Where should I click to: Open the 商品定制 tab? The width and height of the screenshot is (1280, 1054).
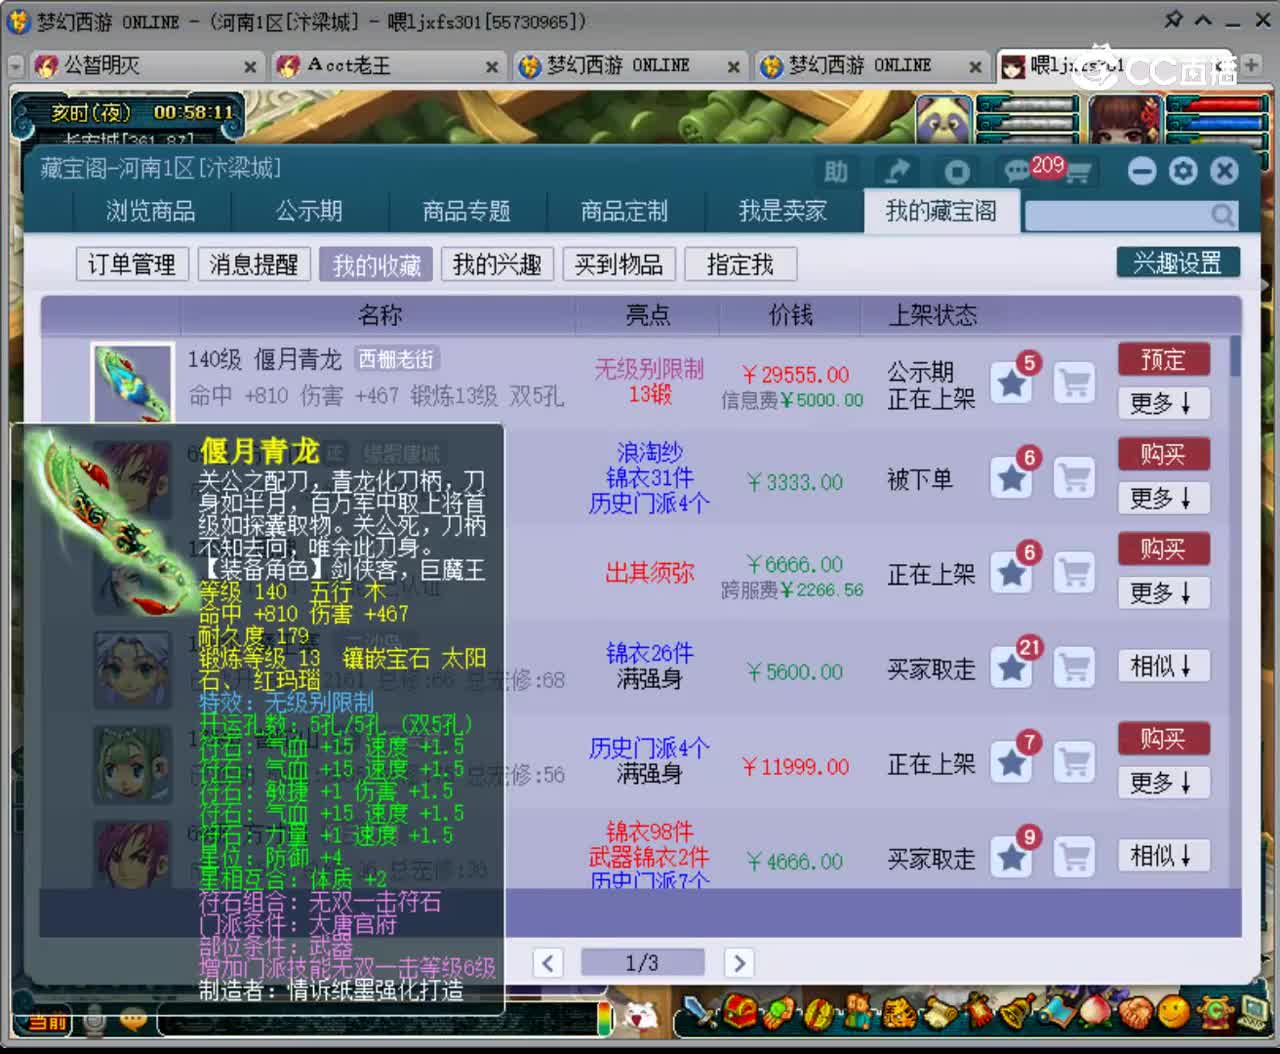(x=625, y=211)
